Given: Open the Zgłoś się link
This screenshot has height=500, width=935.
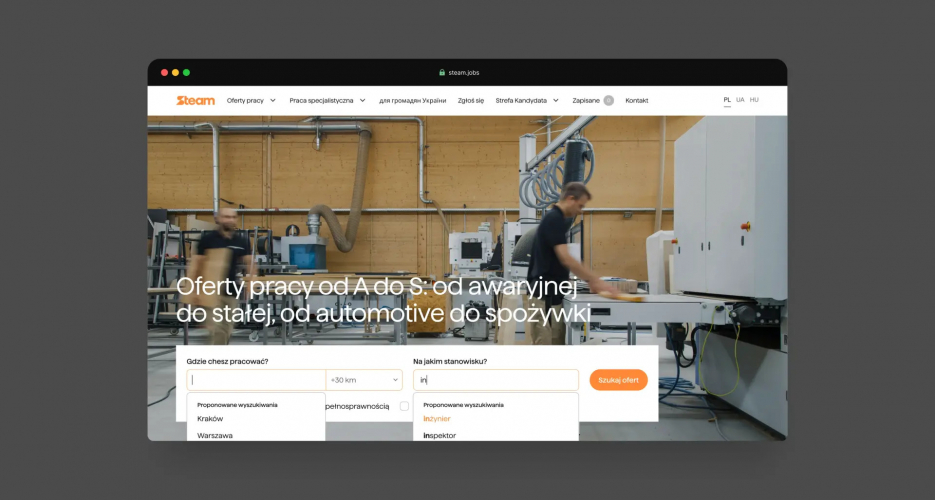Looking at the screenshot, I should 470,101.
